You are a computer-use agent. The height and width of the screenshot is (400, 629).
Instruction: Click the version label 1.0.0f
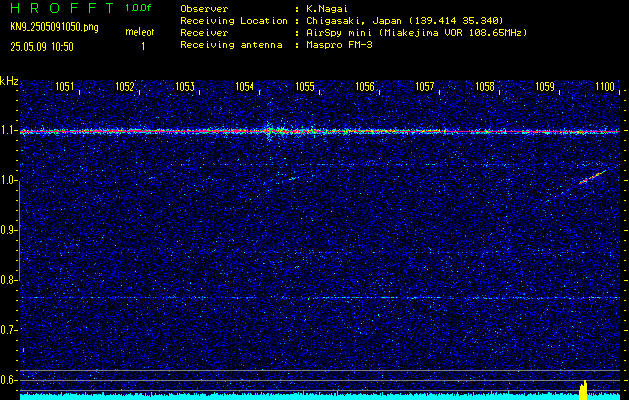pyautogui.click(x=138, y=8)
